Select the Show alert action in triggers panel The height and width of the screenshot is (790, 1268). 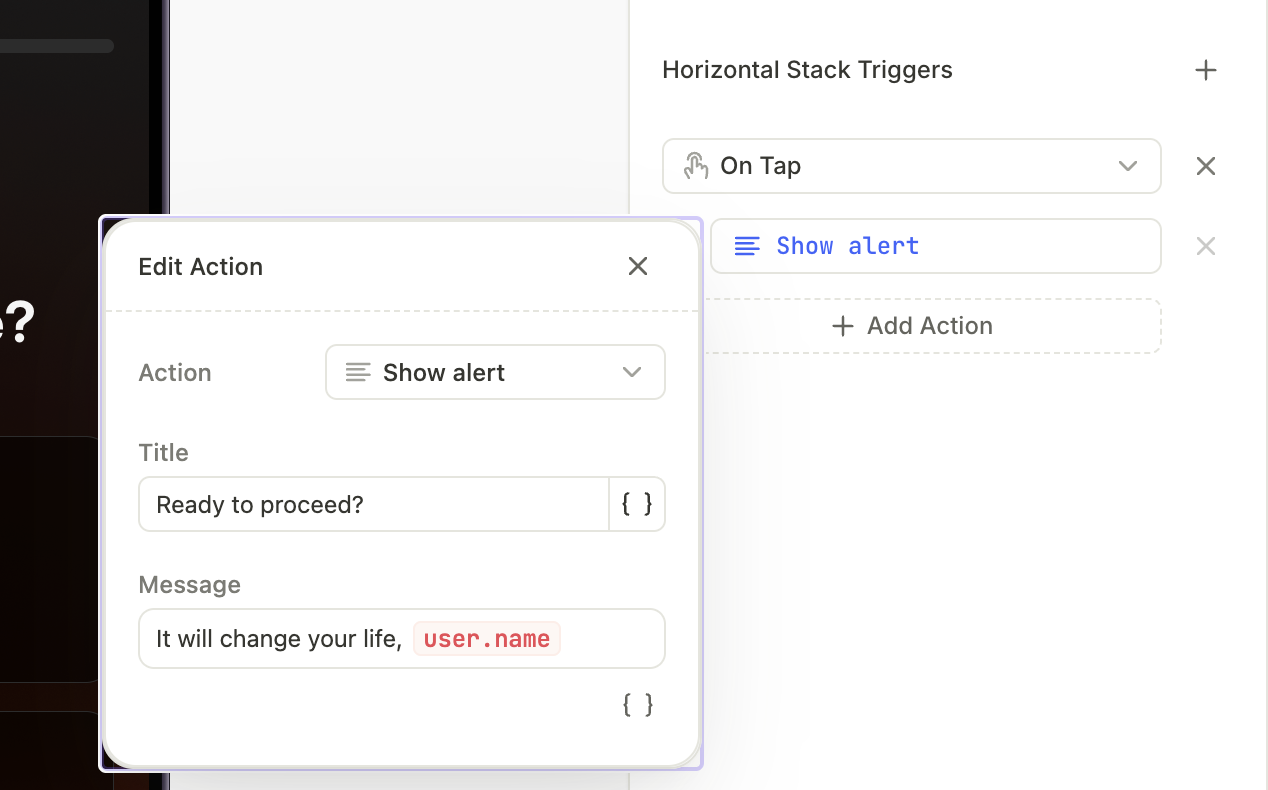pos(936,246)
